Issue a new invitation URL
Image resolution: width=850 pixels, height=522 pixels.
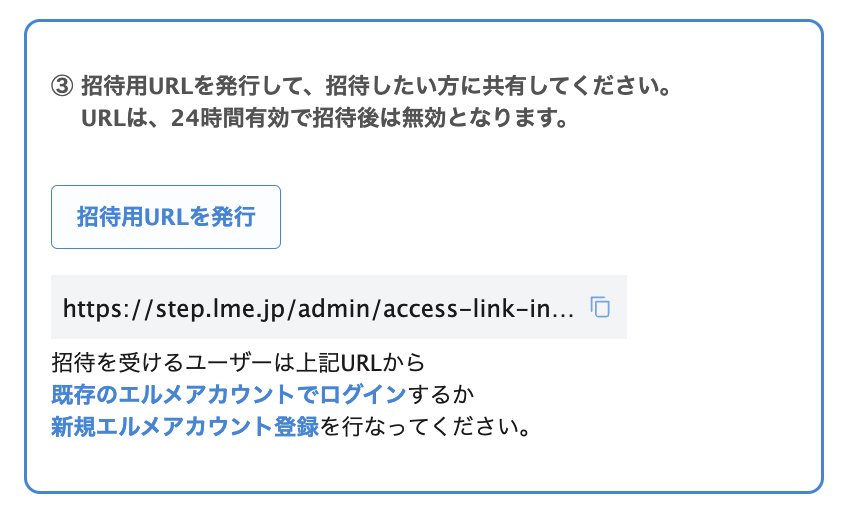166,217
